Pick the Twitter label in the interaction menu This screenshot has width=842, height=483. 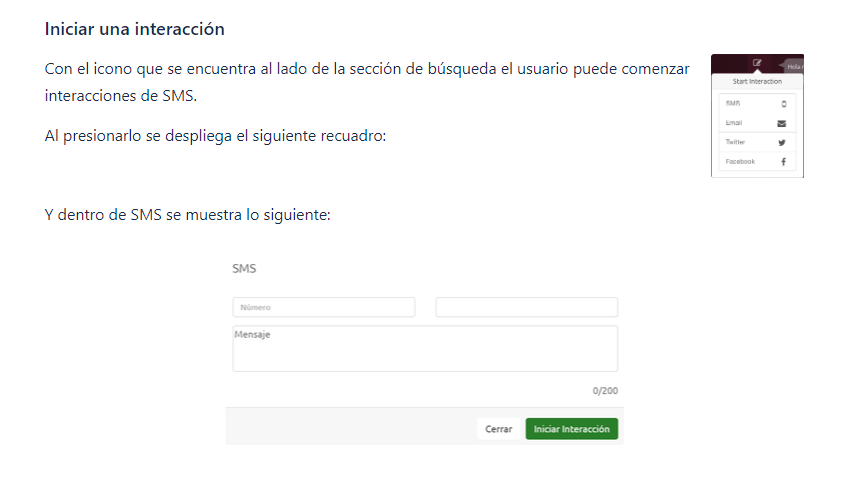[735, 142]
